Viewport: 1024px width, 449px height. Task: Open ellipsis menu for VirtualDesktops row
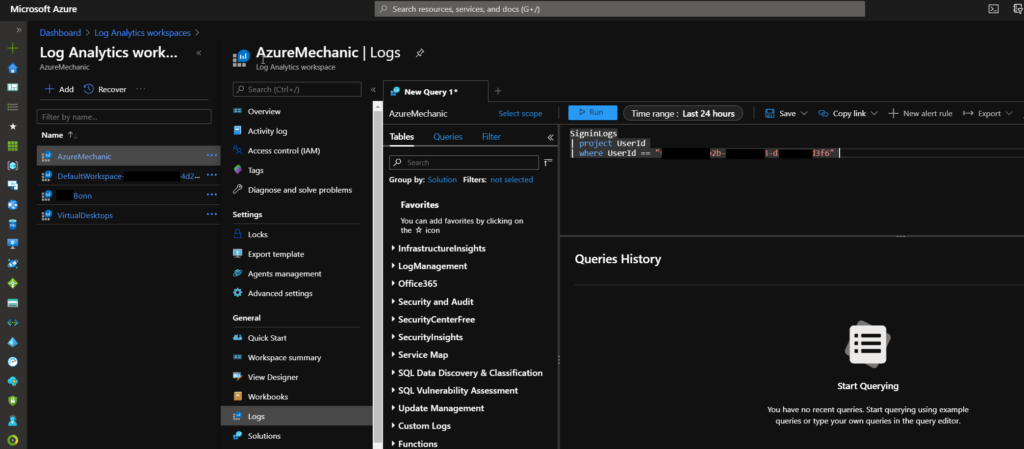212,215
